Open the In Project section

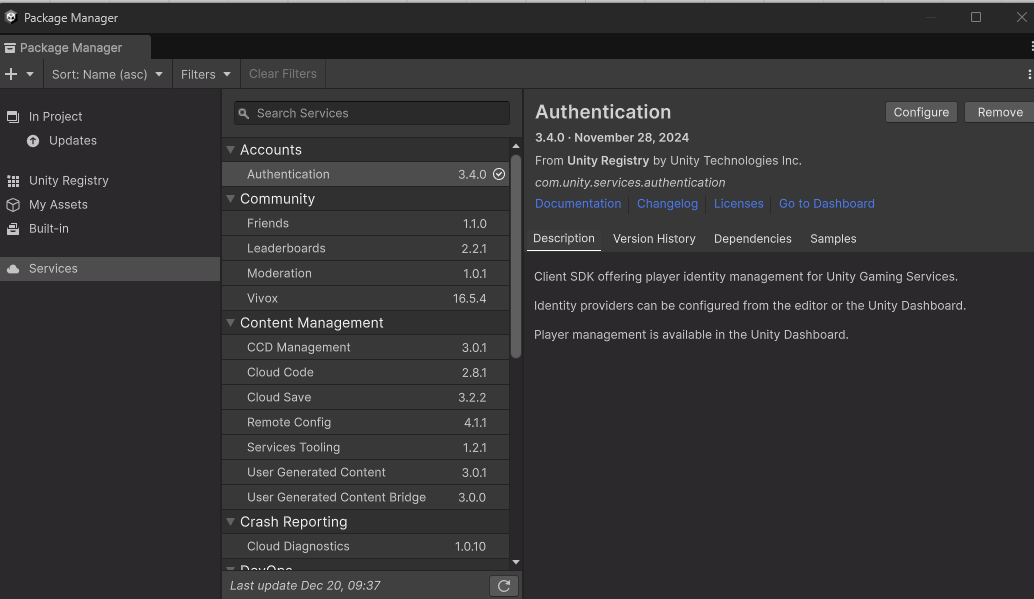point(55,117)
